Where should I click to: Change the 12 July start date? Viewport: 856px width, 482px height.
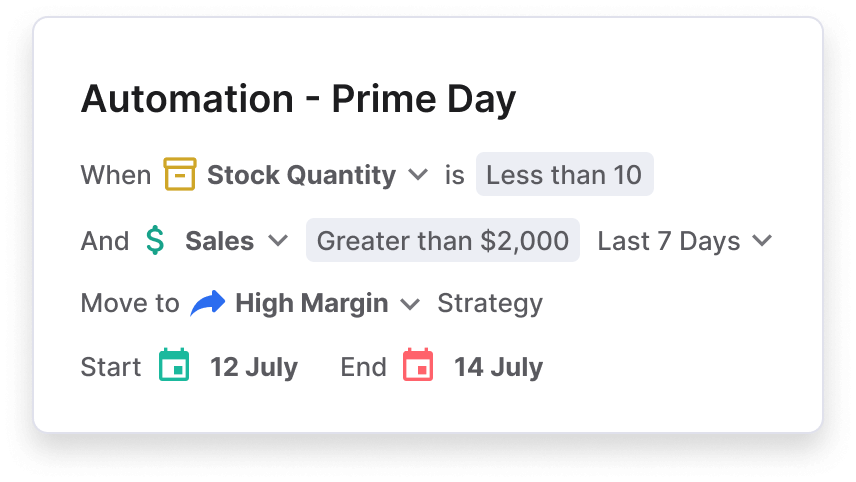pos(254,367)
